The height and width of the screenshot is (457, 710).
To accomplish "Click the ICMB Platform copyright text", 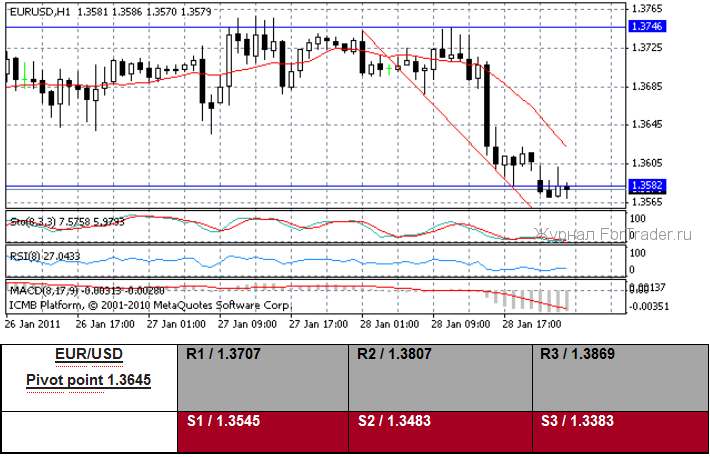I will pyautogui.click(x=151, y=305).
